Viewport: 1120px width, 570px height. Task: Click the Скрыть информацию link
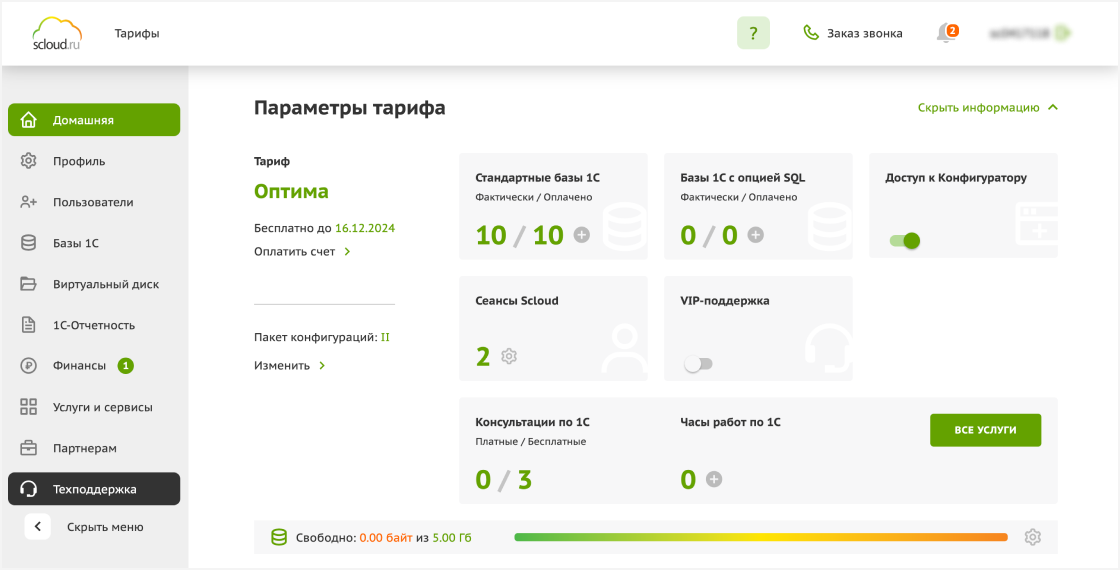click(979, 108)
